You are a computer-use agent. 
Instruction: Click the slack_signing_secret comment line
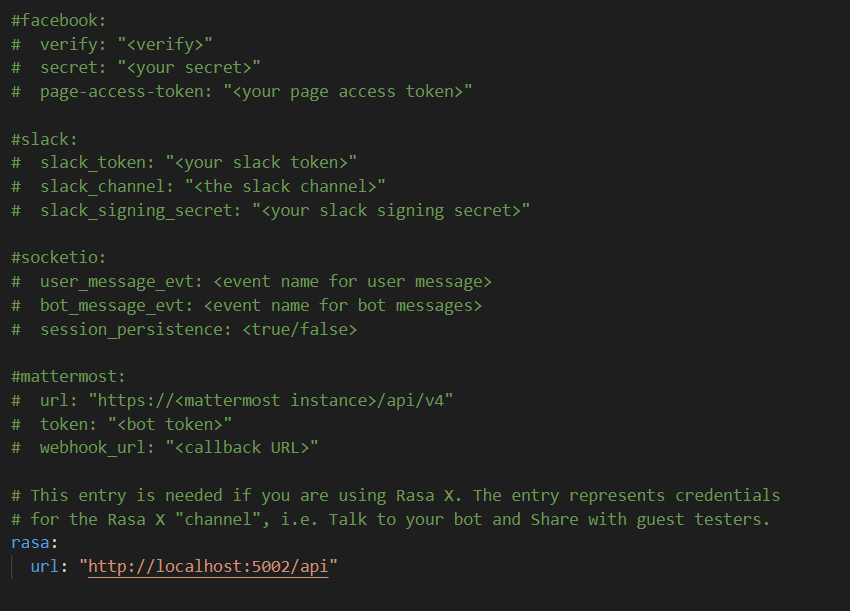tap(271, 210)
